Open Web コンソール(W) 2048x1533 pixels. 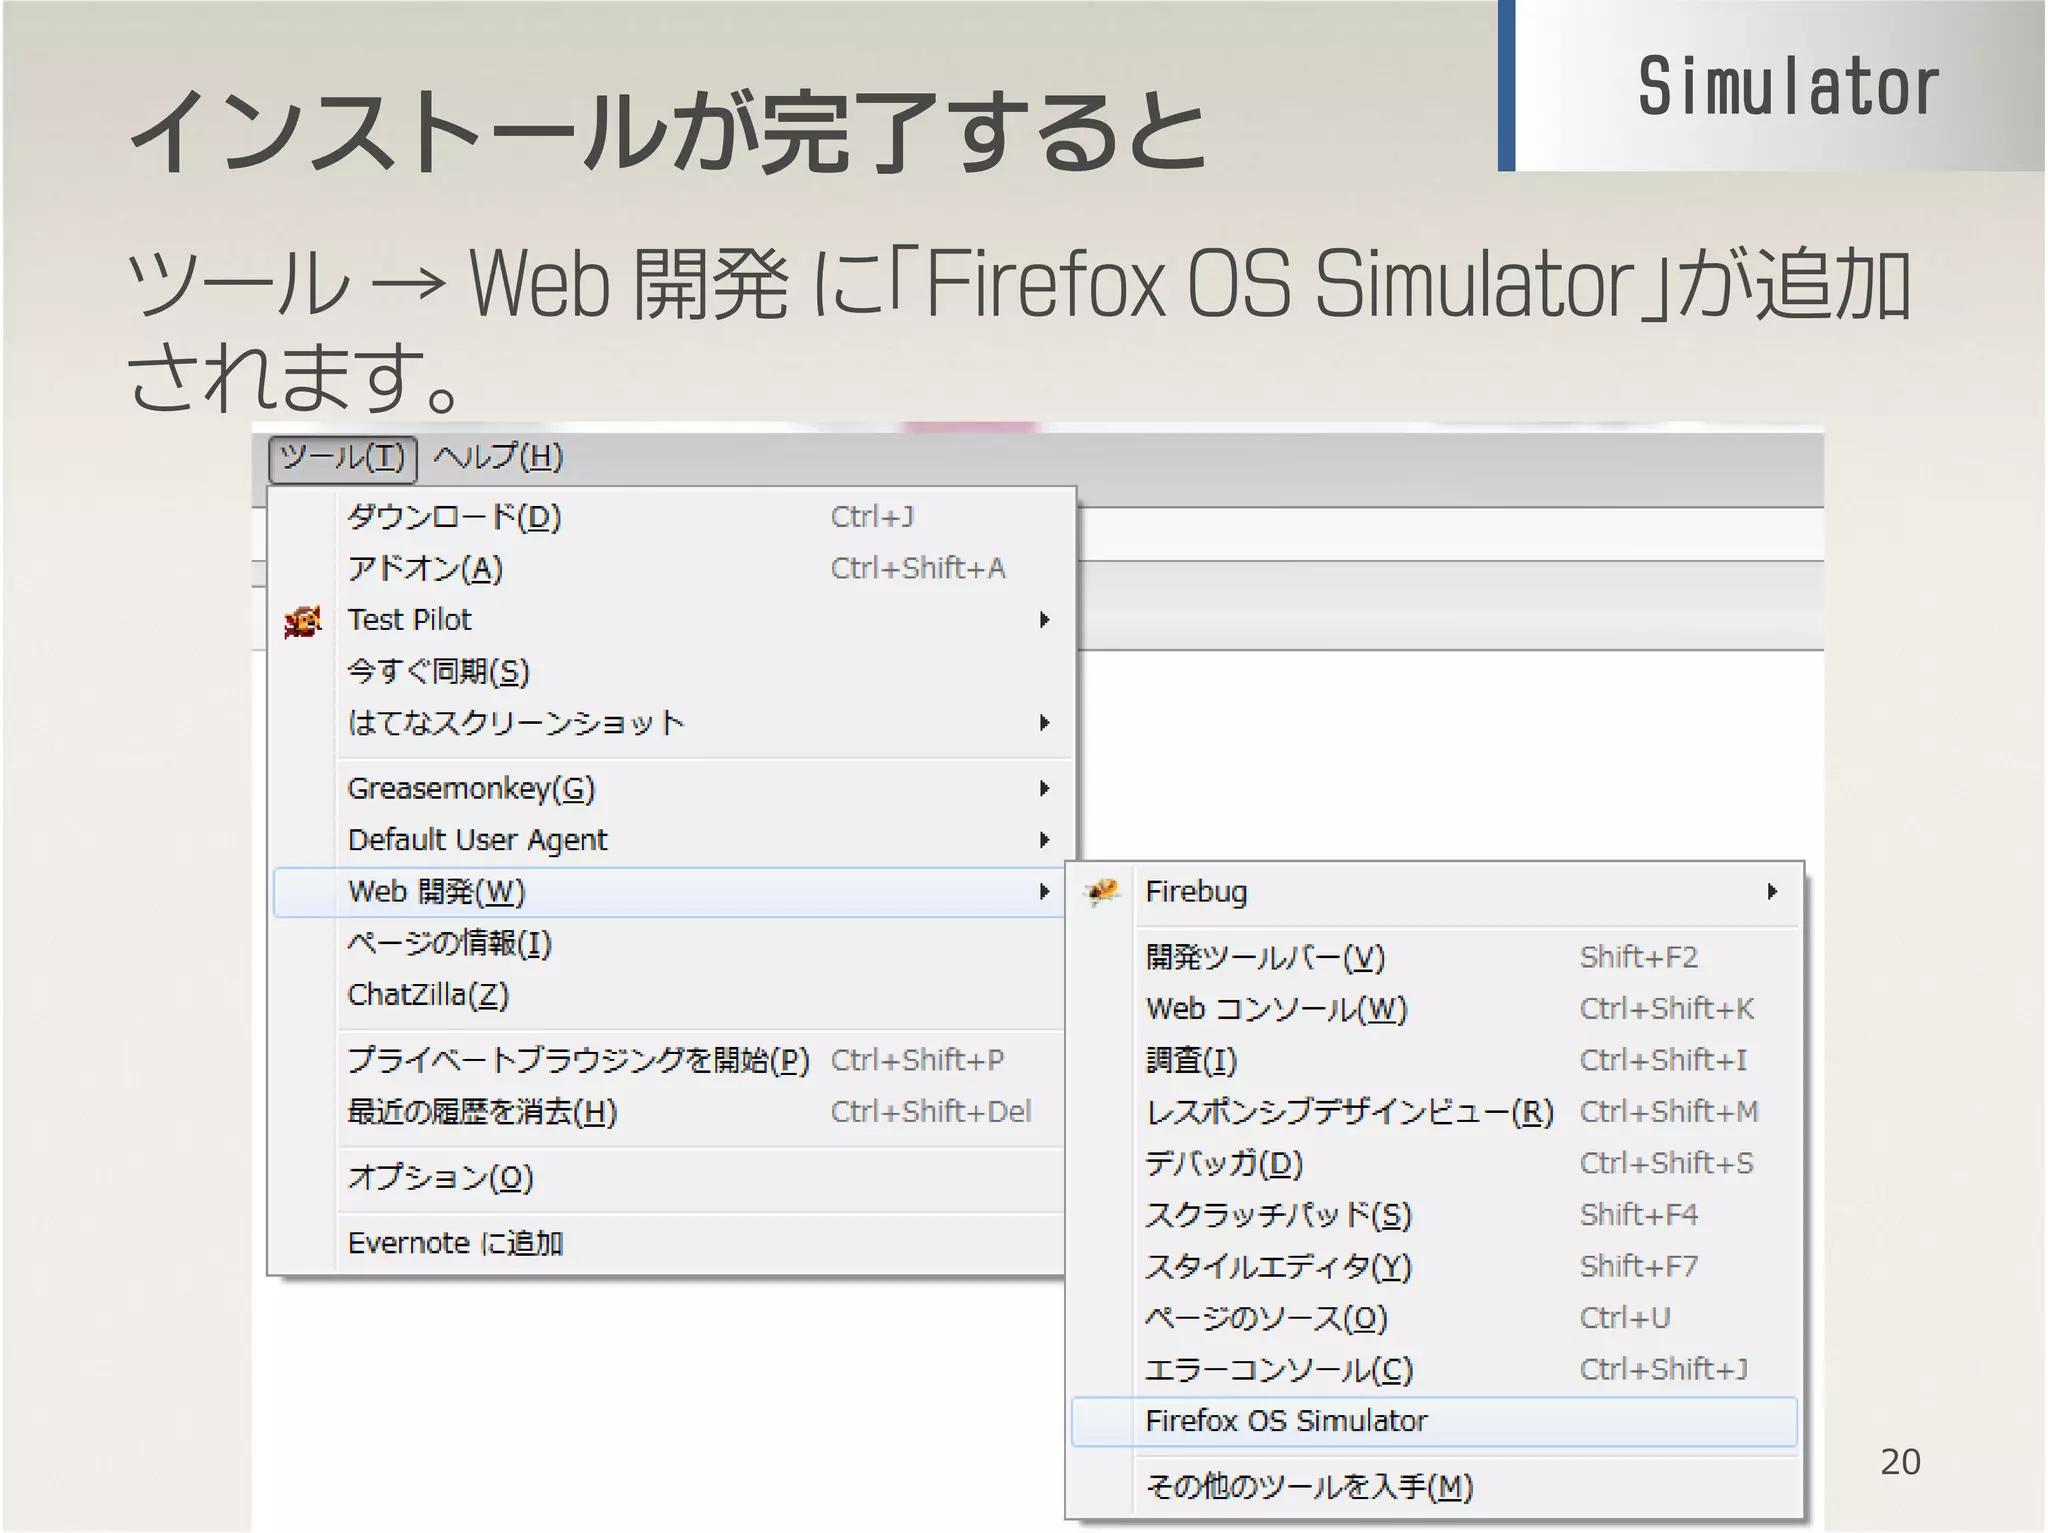1276,1009
